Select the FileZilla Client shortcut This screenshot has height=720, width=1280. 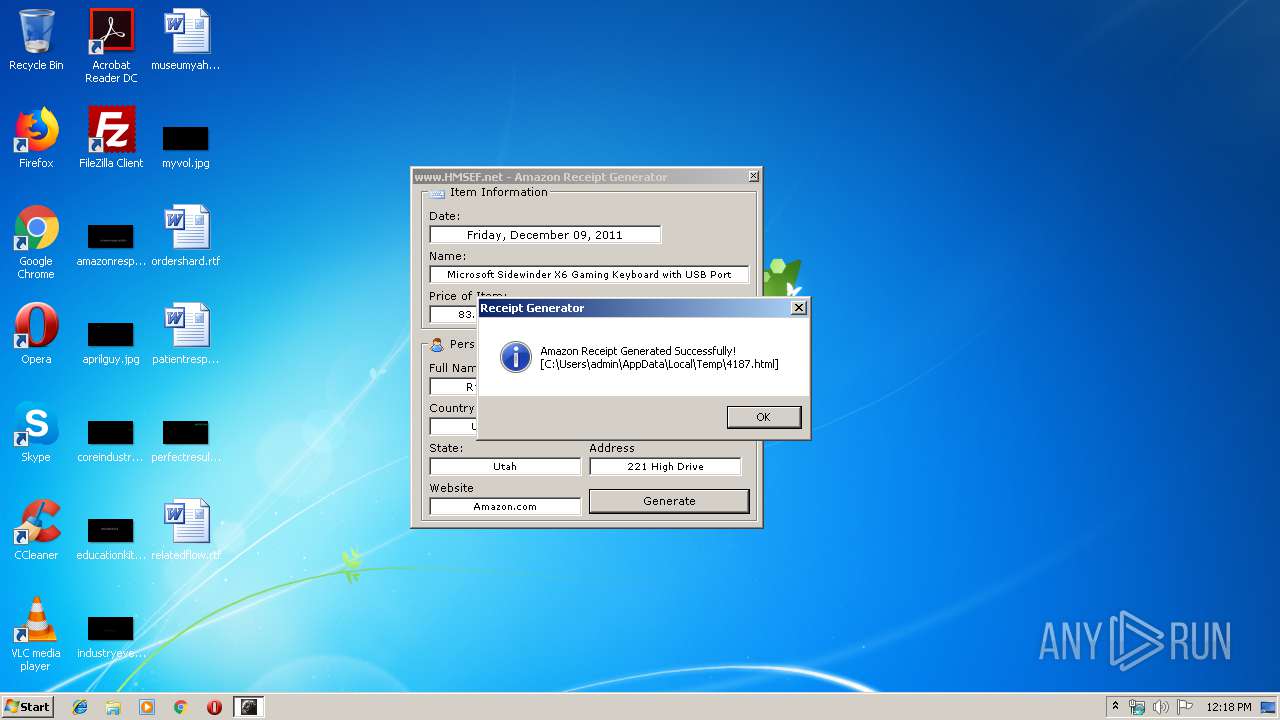point(111,138)
